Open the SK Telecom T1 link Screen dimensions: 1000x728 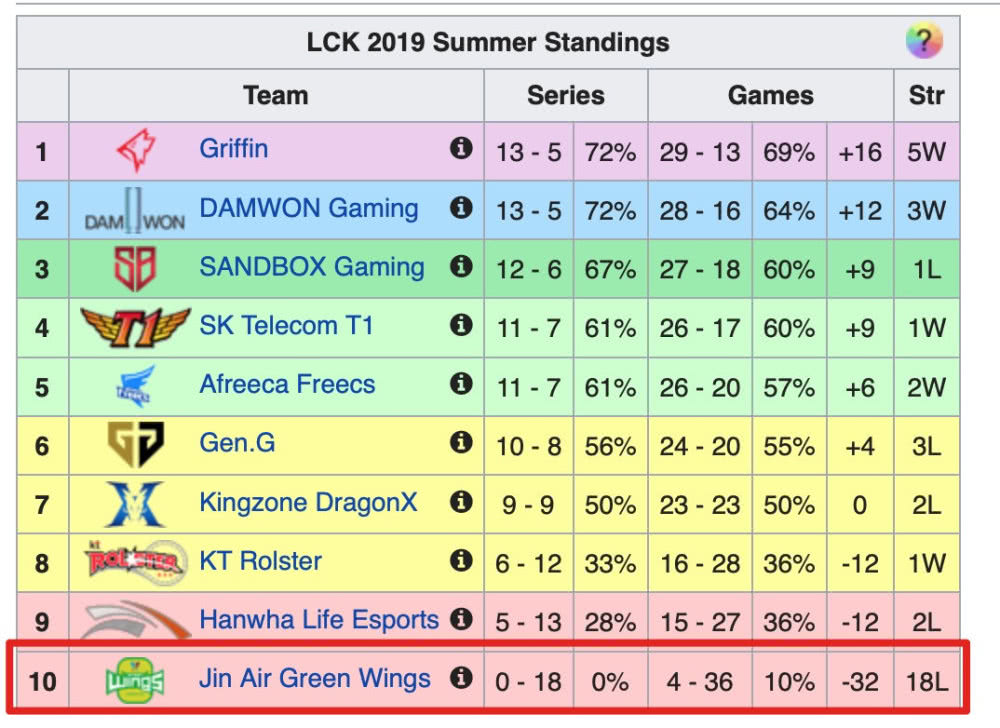[287, 325]
